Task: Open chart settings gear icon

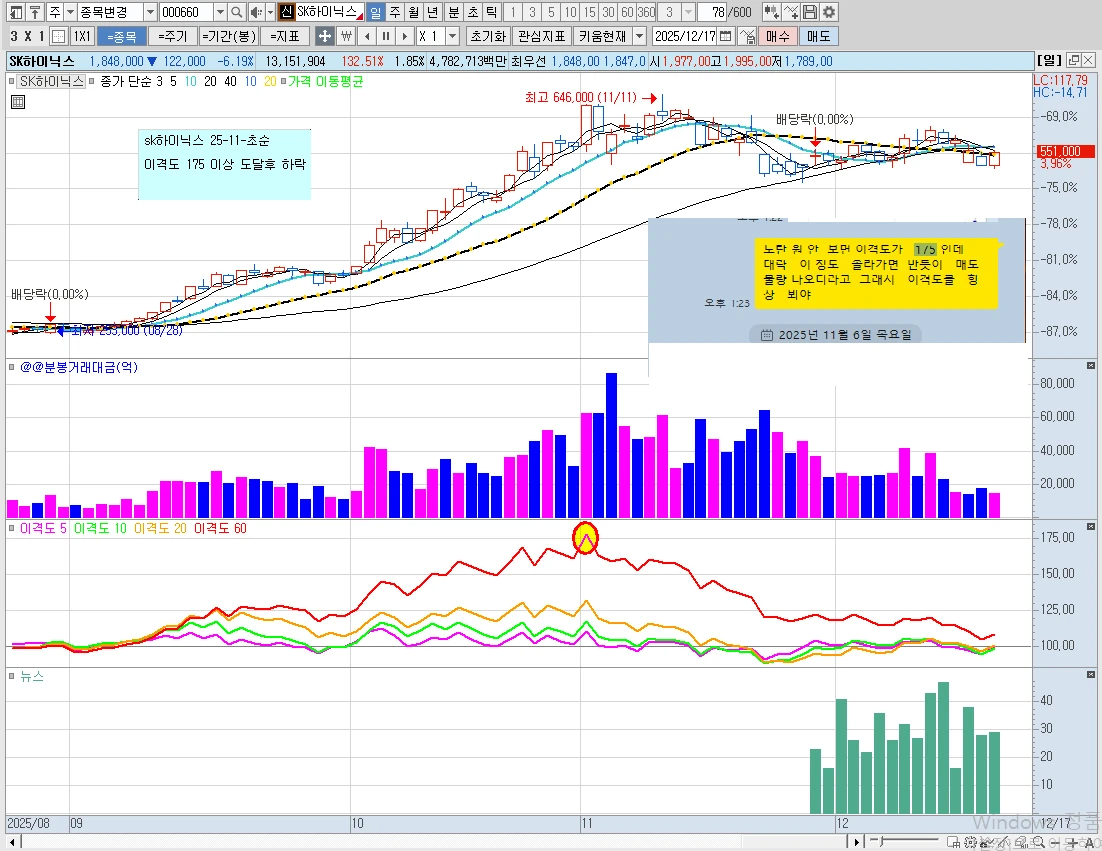Action: coord(829,12)
